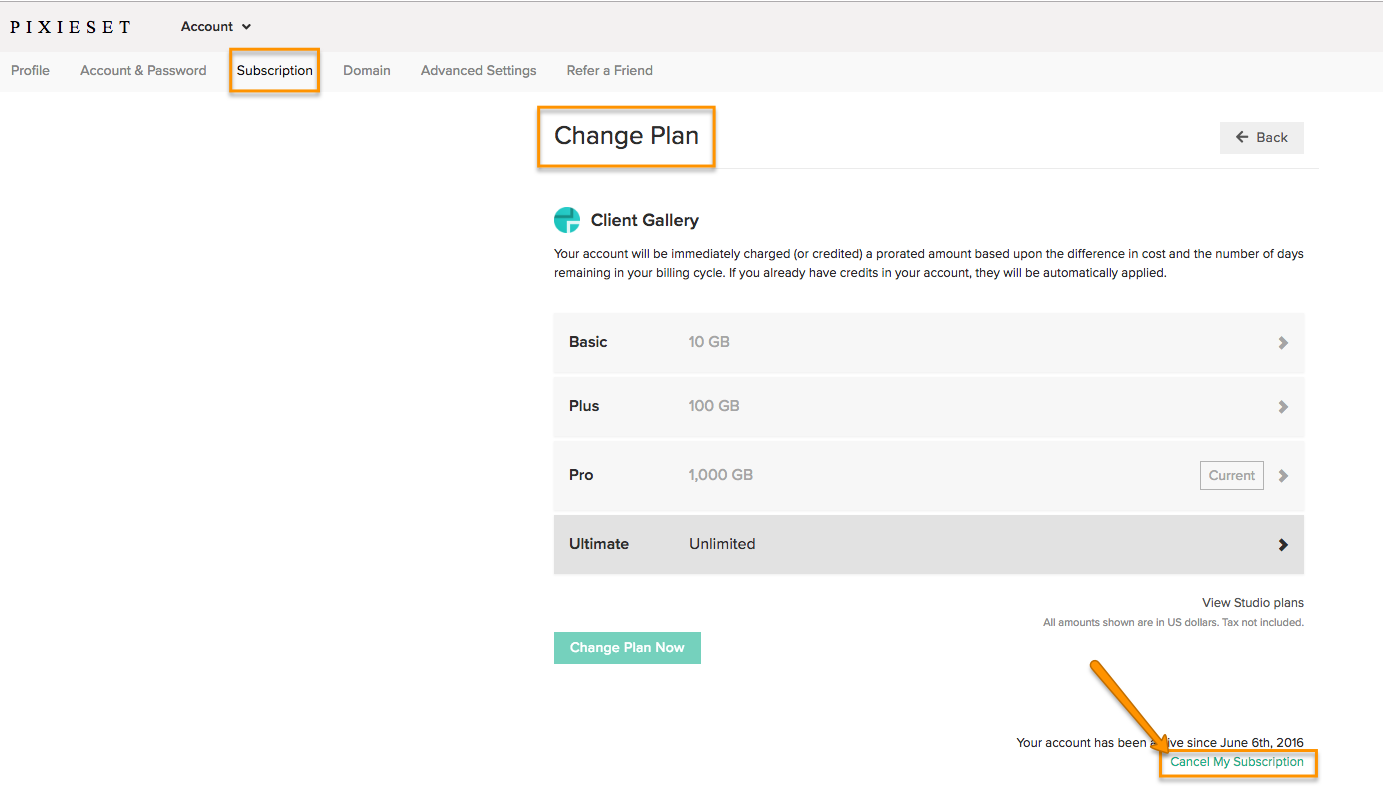Viewport: 1383px width, 794px height.
Task: Open the View Studio plans link
Action: click(x=1253, y=603)
